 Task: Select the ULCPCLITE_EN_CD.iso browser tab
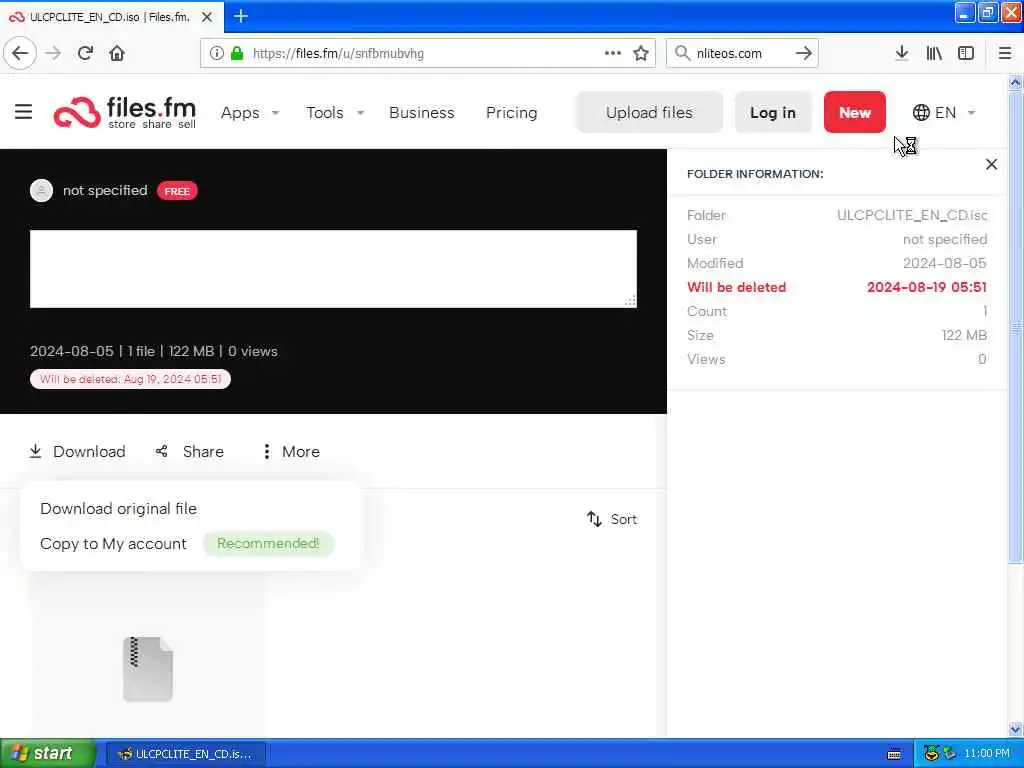(x=111, y=17)
